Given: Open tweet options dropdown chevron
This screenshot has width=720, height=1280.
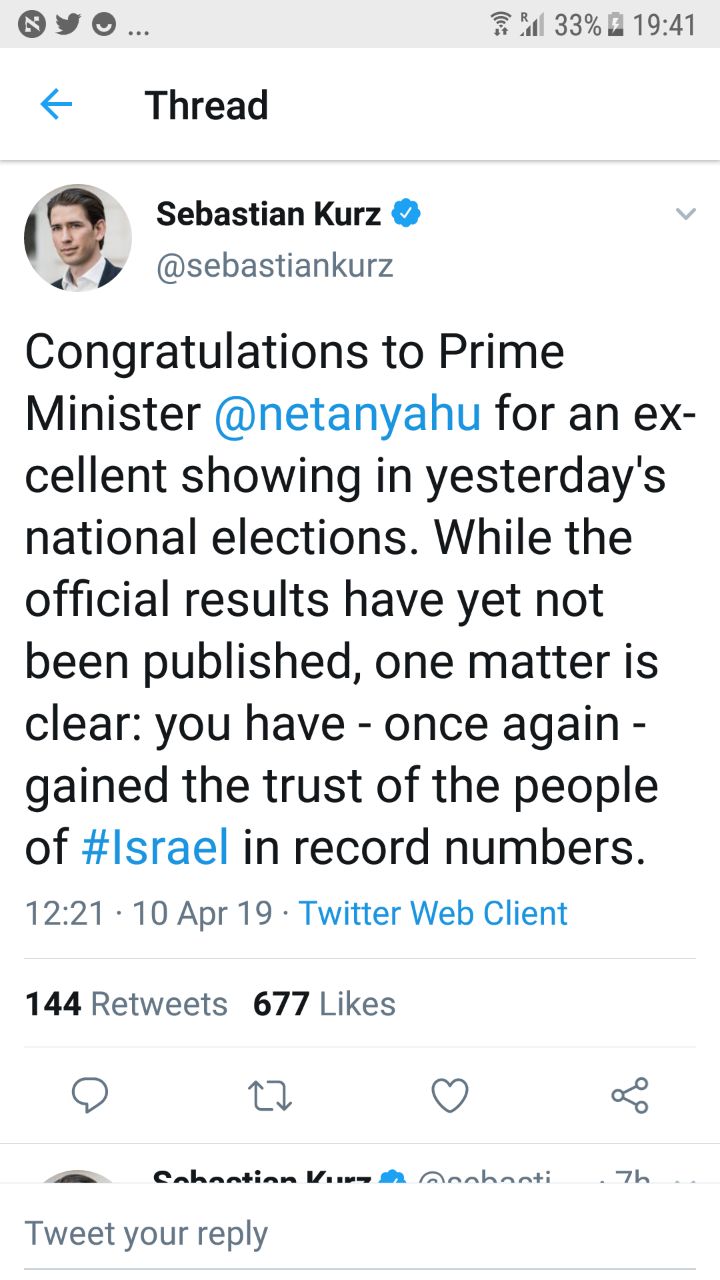Looking at the screenshot, I should (x=685, y=214).
